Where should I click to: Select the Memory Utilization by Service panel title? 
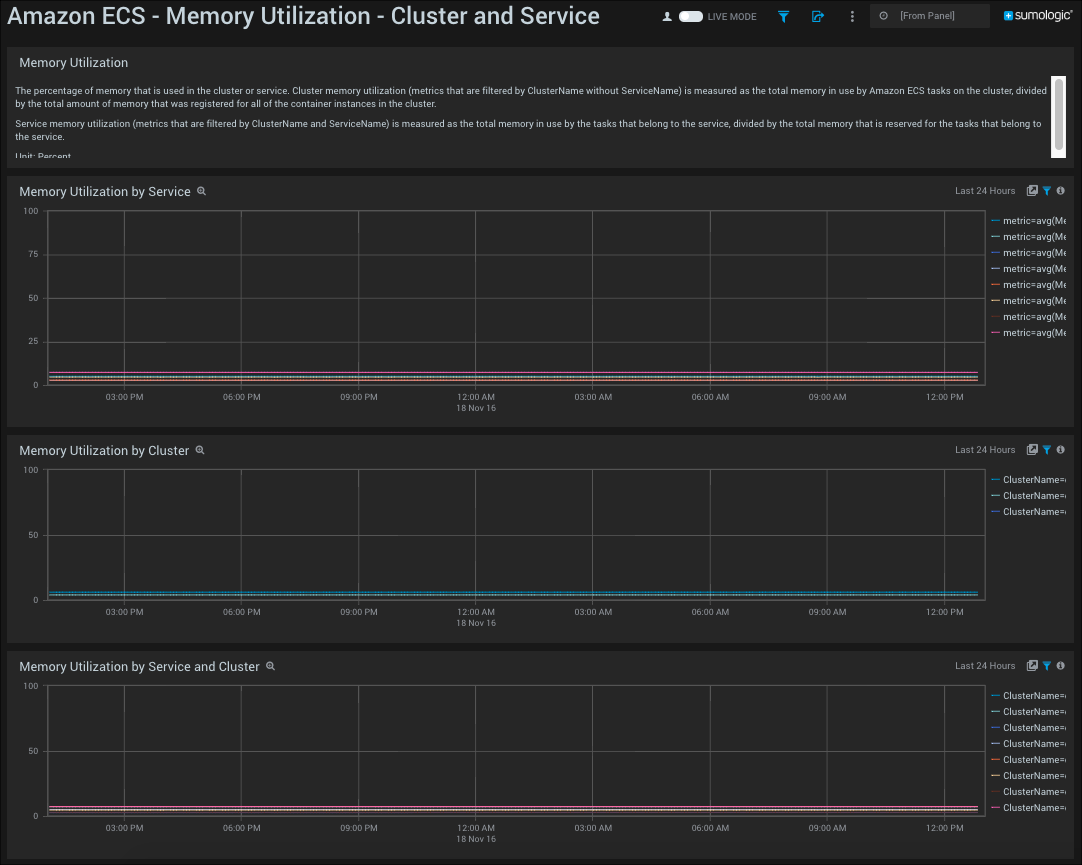pos(104,190)
